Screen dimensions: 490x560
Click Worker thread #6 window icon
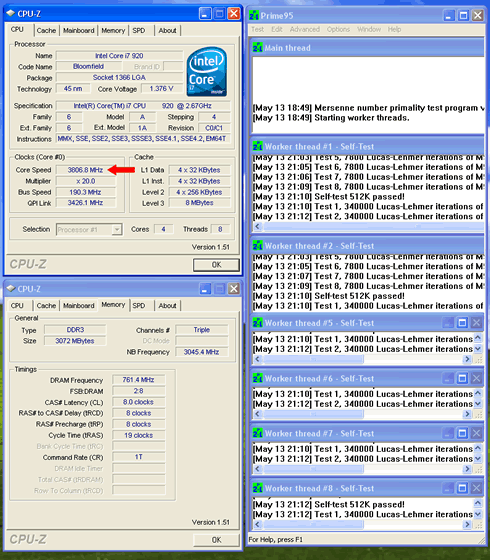pos(258,378)
